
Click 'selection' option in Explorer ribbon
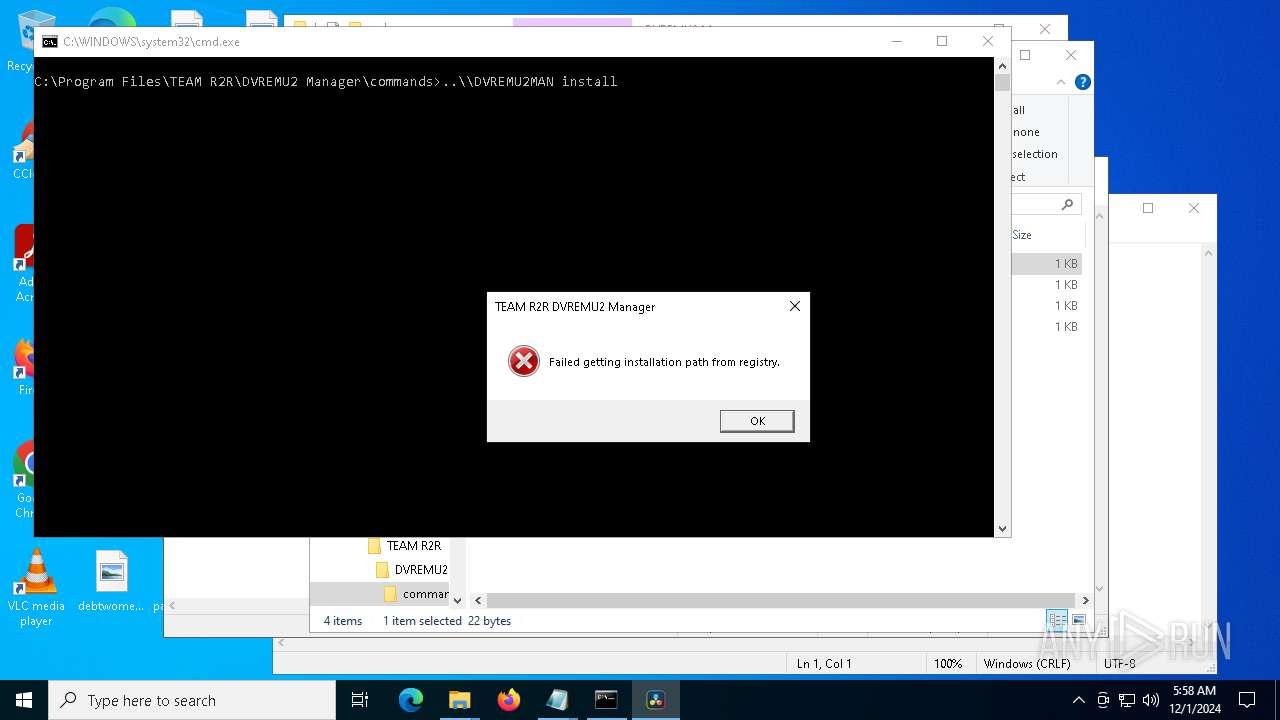coord(1035,154)
